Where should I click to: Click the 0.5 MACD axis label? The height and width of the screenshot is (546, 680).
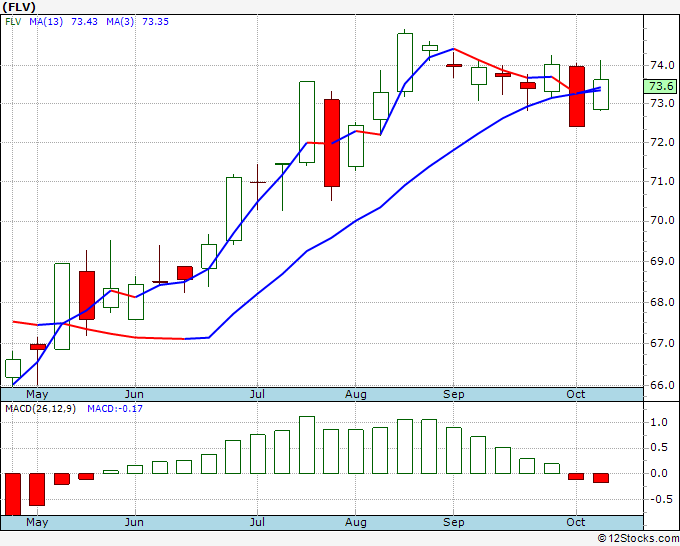pos(659,448)
